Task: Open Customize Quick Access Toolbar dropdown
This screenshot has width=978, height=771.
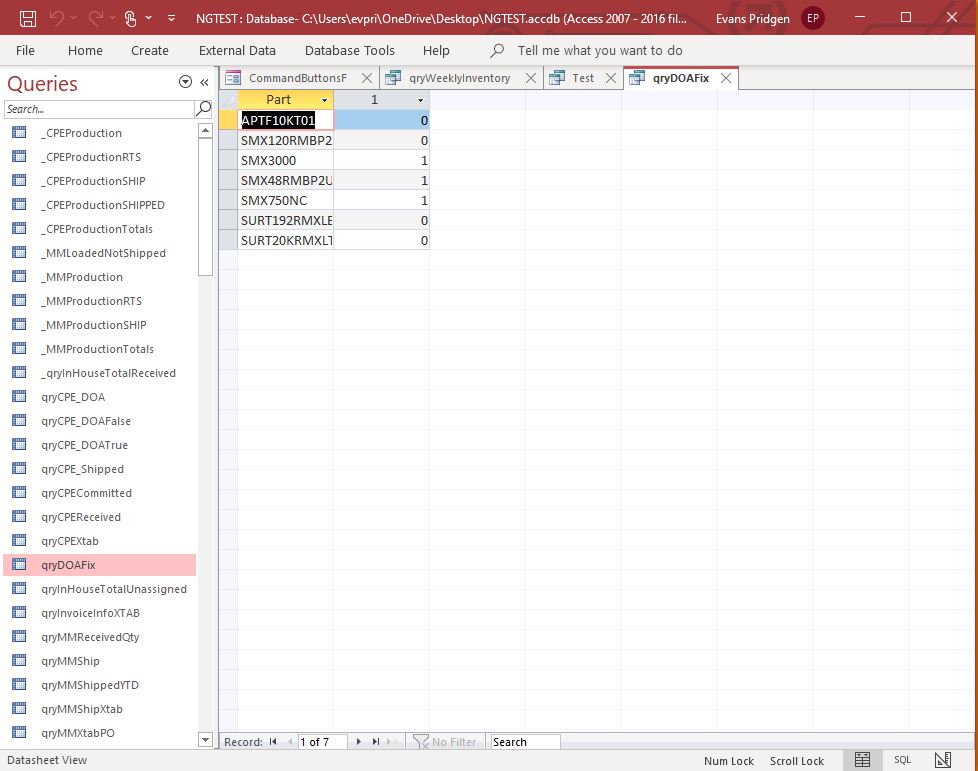Action: [x=172, y=18]
